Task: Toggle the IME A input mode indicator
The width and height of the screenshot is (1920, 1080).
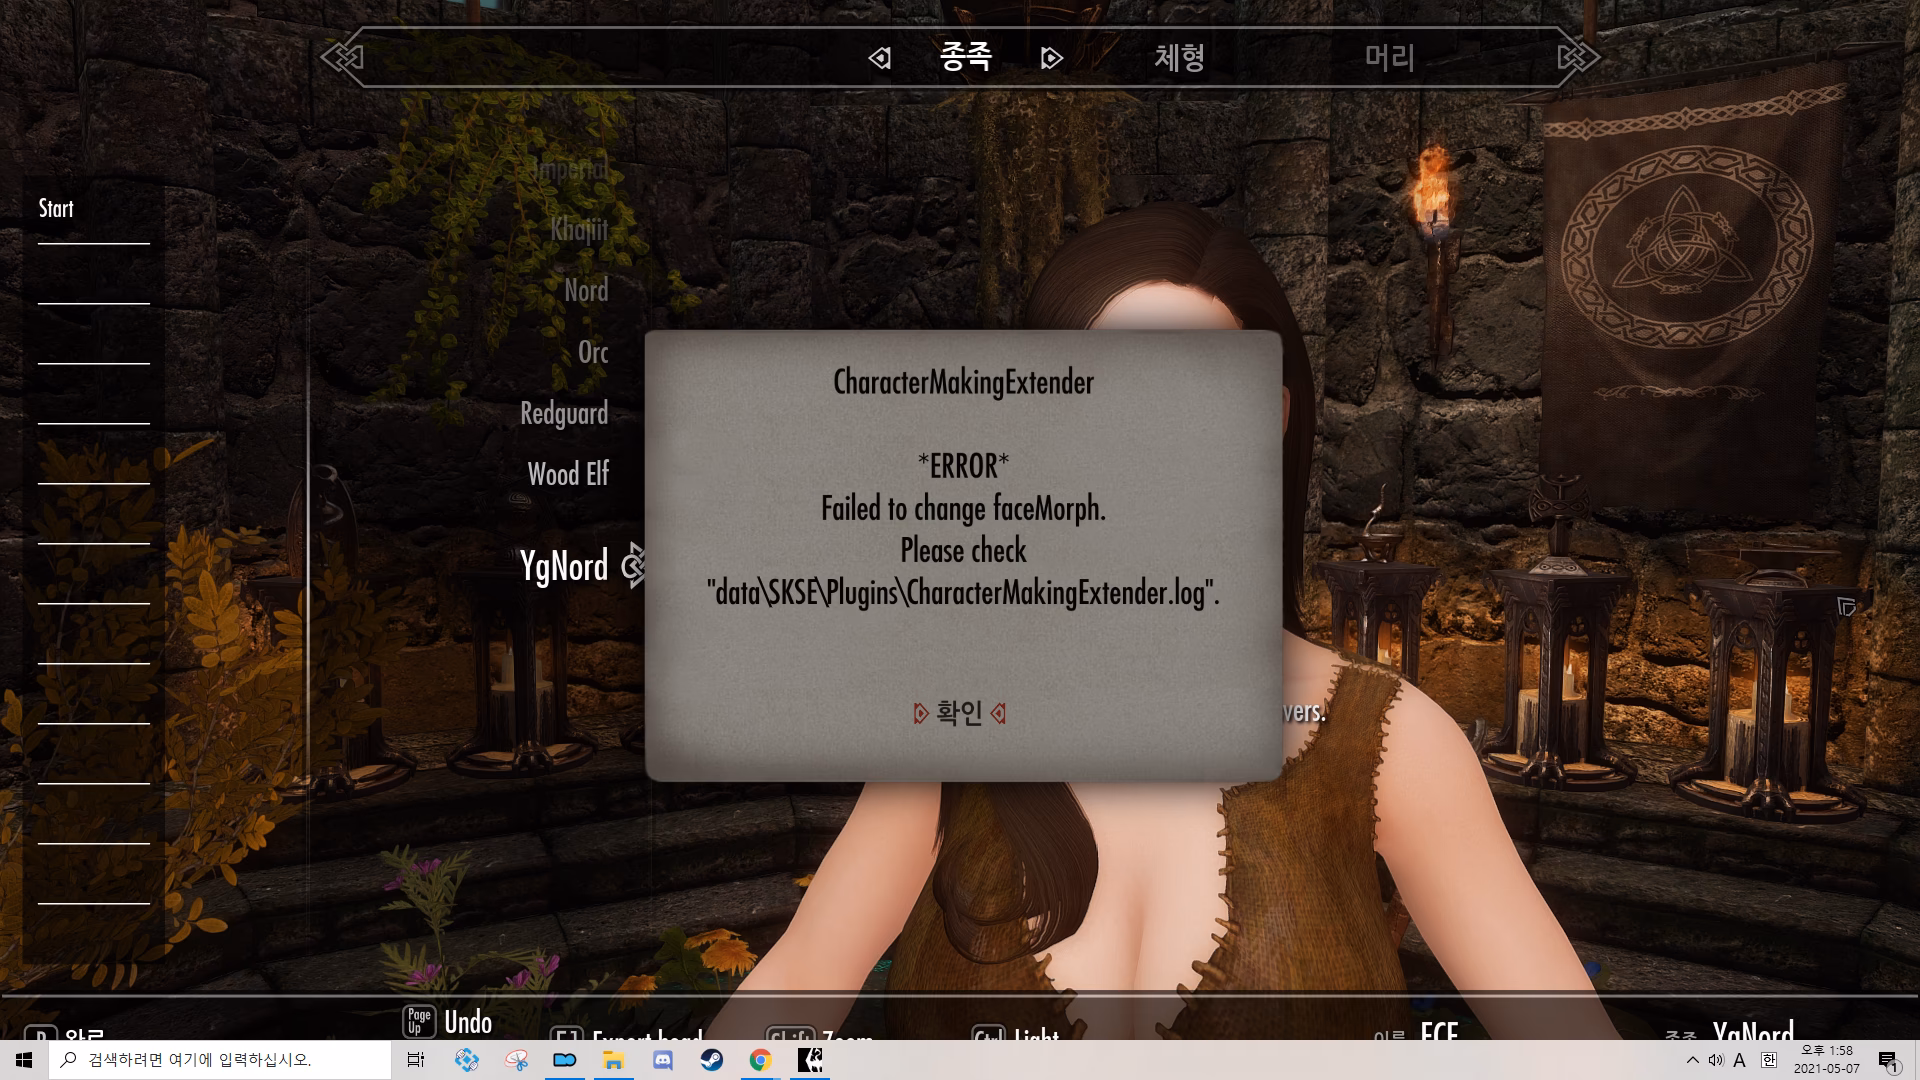Action: tap(1740, 1060)
